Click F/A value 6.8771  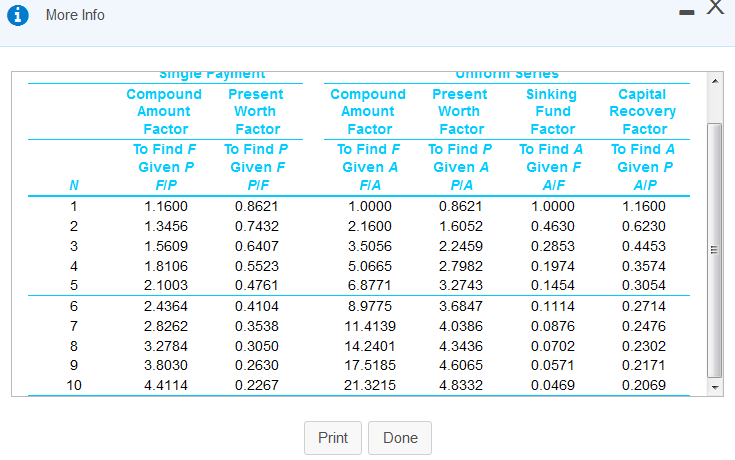point(370,285)
